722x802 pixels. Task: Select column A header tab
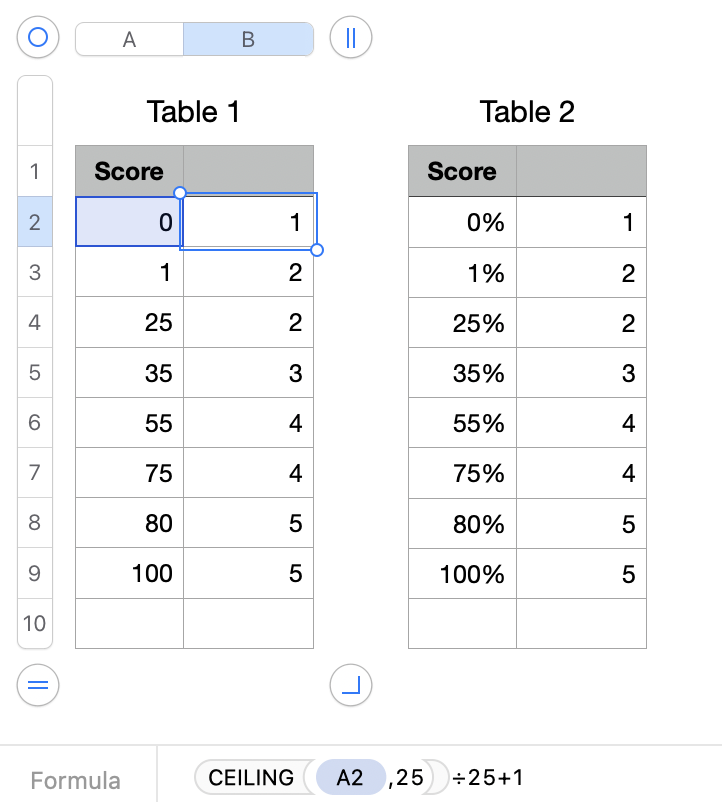pyautogui.click(x=129, y=39)
